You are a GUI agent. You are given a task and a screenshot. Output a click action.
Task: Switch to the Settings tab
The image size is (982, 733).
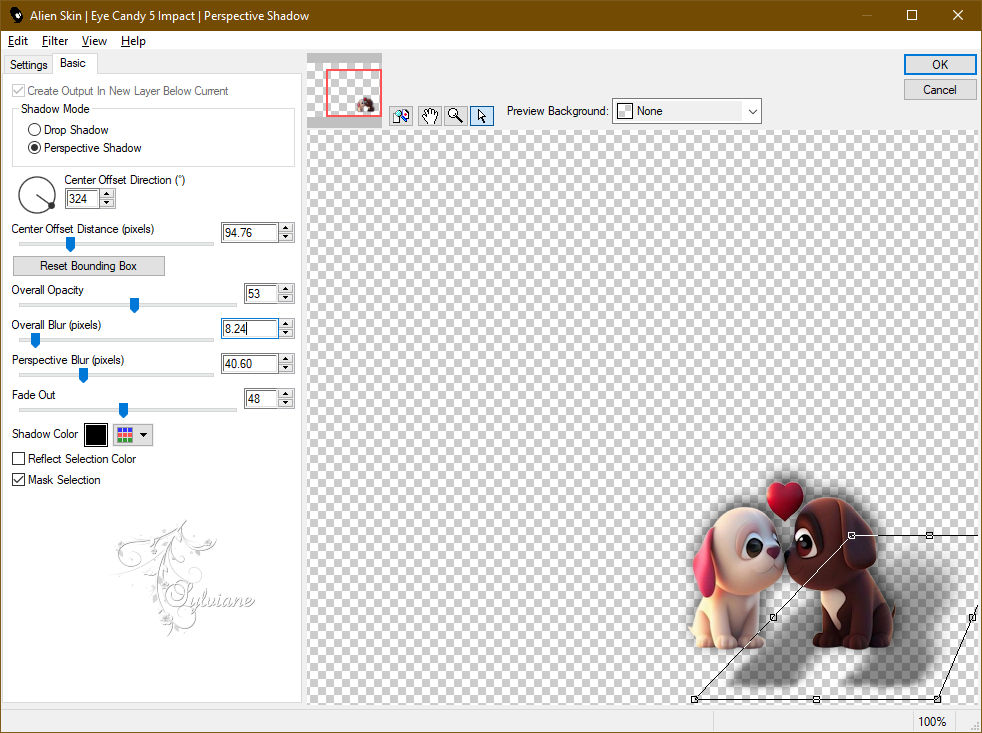(x=28, y=65)
